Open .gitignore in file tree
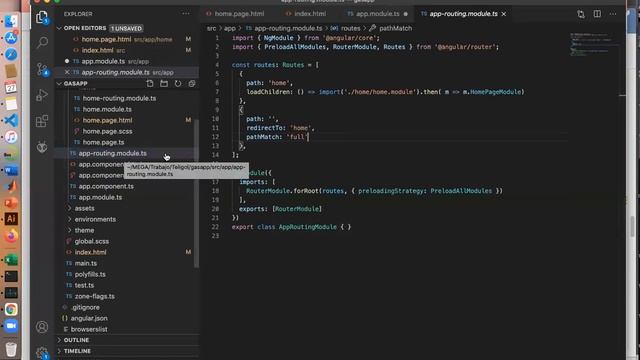Screen dimensions: 640x360 (x=86, y=307)
